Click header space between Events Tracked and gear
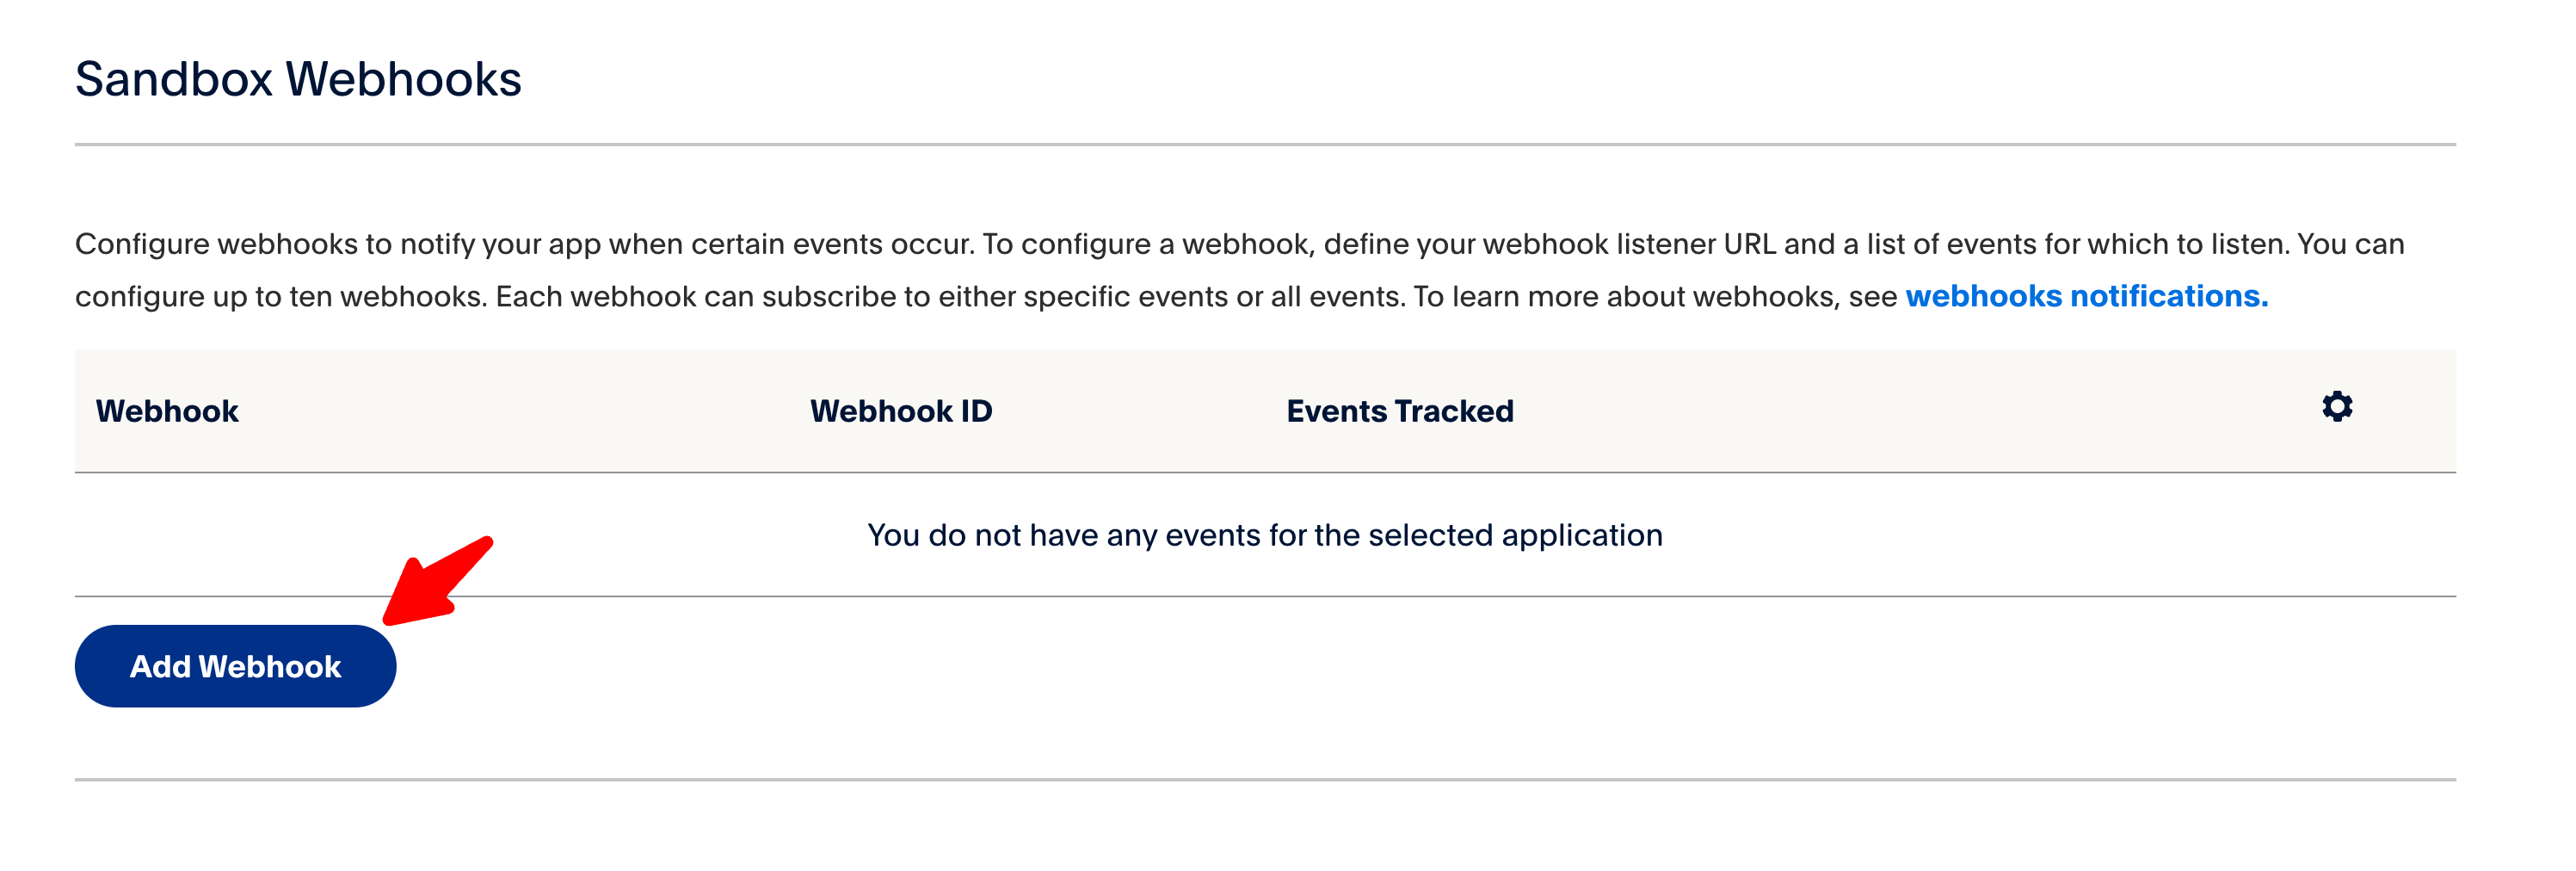 (x=1900, y=411)
